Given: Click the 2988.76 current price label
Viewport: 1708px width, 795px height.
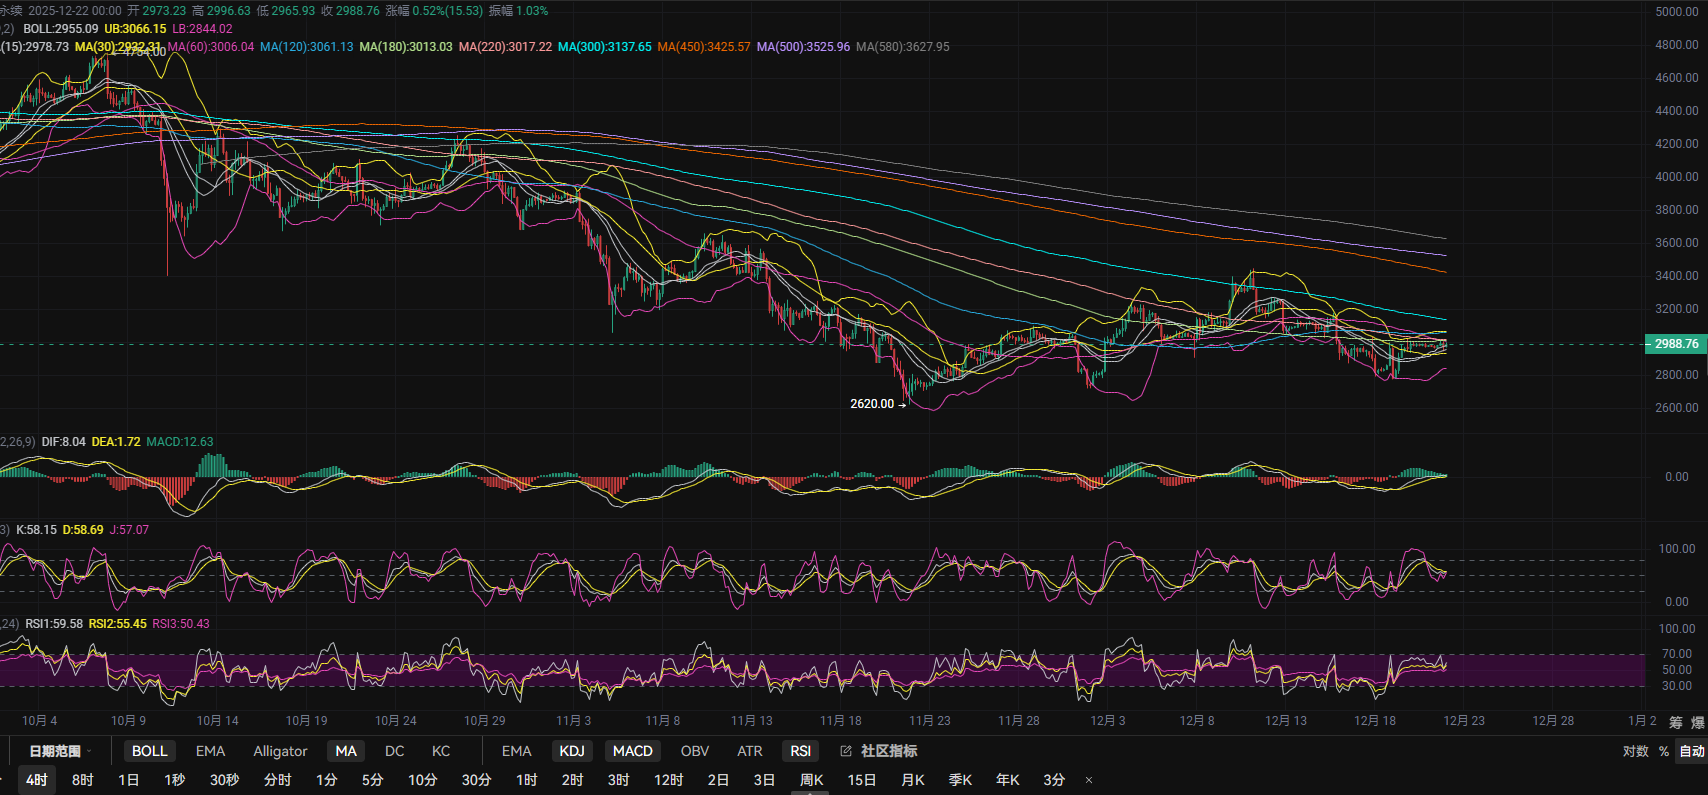Looking at the screenshot, I should [x=1676, y=344].
